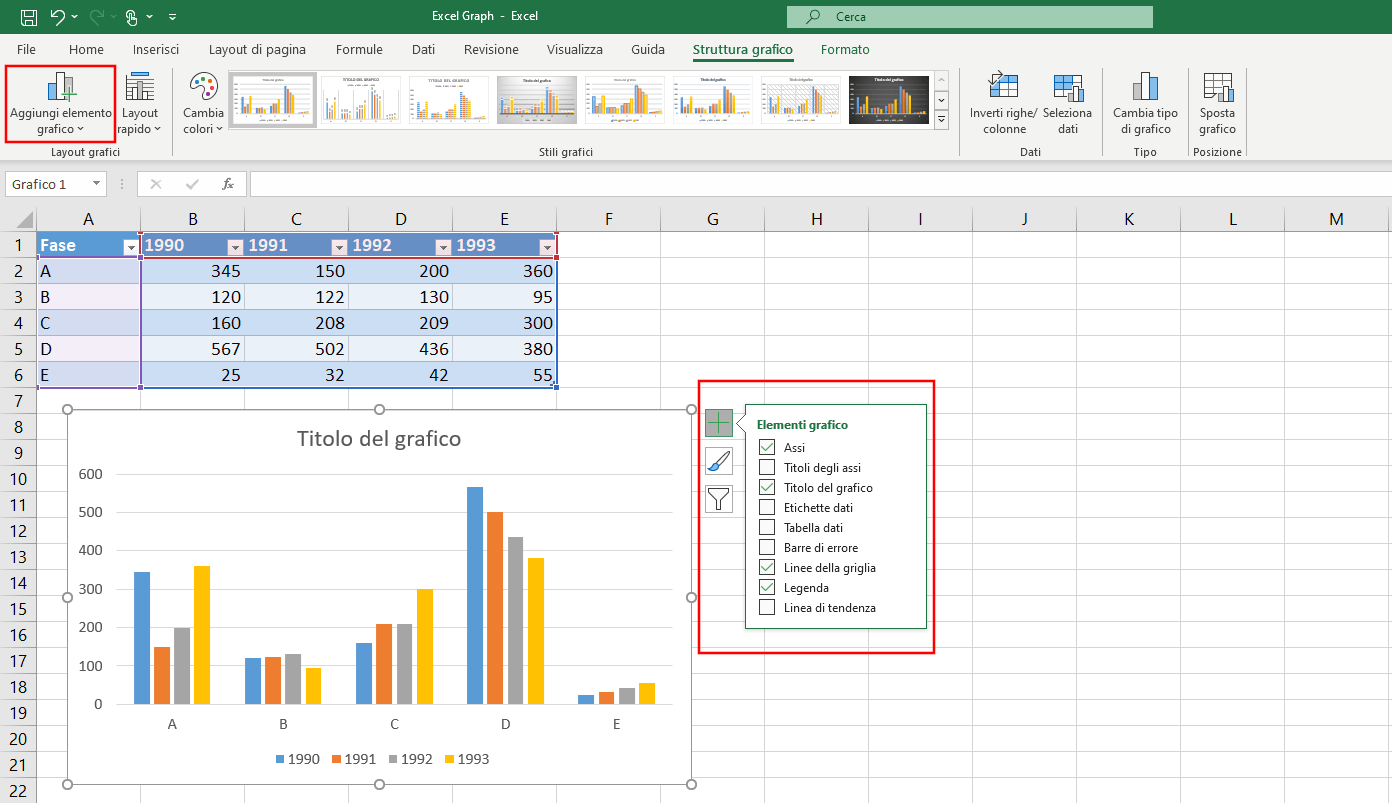Image resolution: width=1392 pixels, height=803 pixels.
Task: Click in the Cerca search box
Action: [x=969, y=17]
